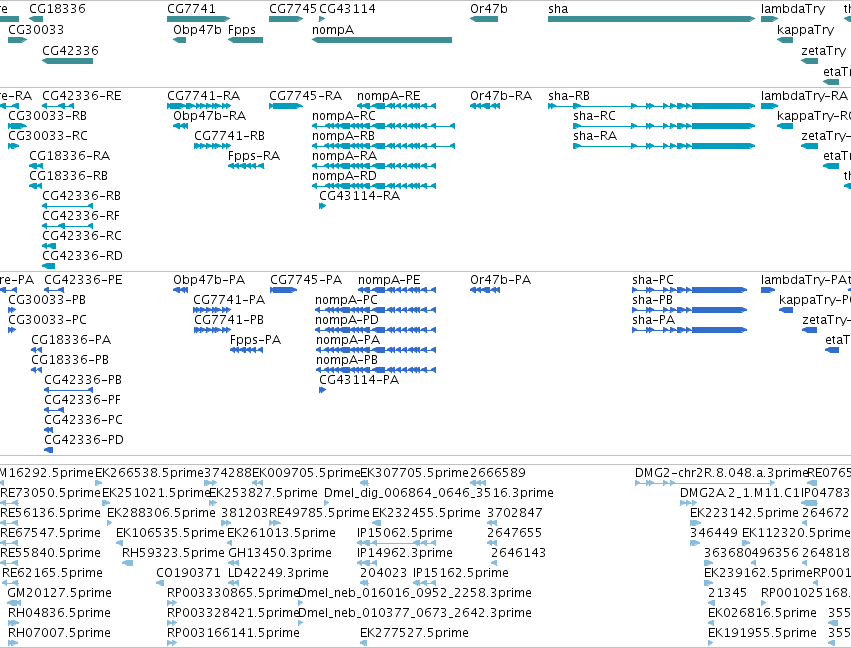The image size is (851, 648).
Task: Click the CG42336-PE protein label
Action: 84,280
